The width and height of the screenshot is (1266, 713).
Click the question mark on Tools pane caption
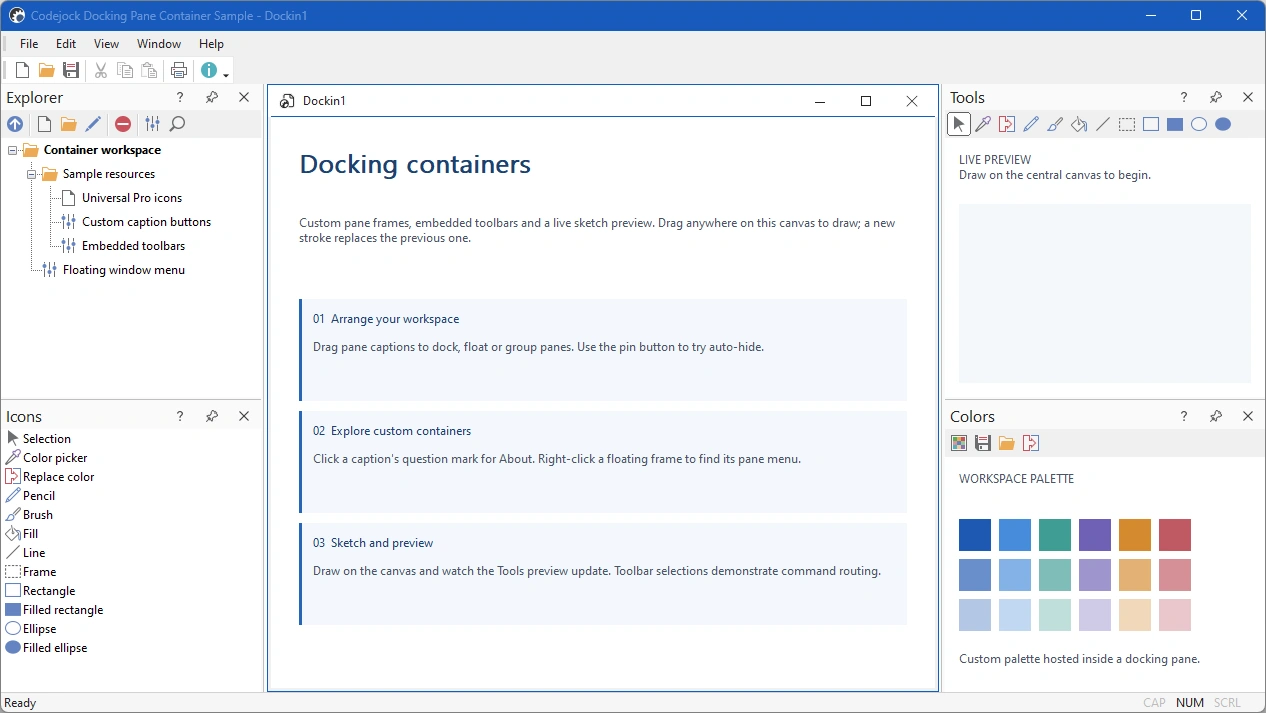[1184, 97]
